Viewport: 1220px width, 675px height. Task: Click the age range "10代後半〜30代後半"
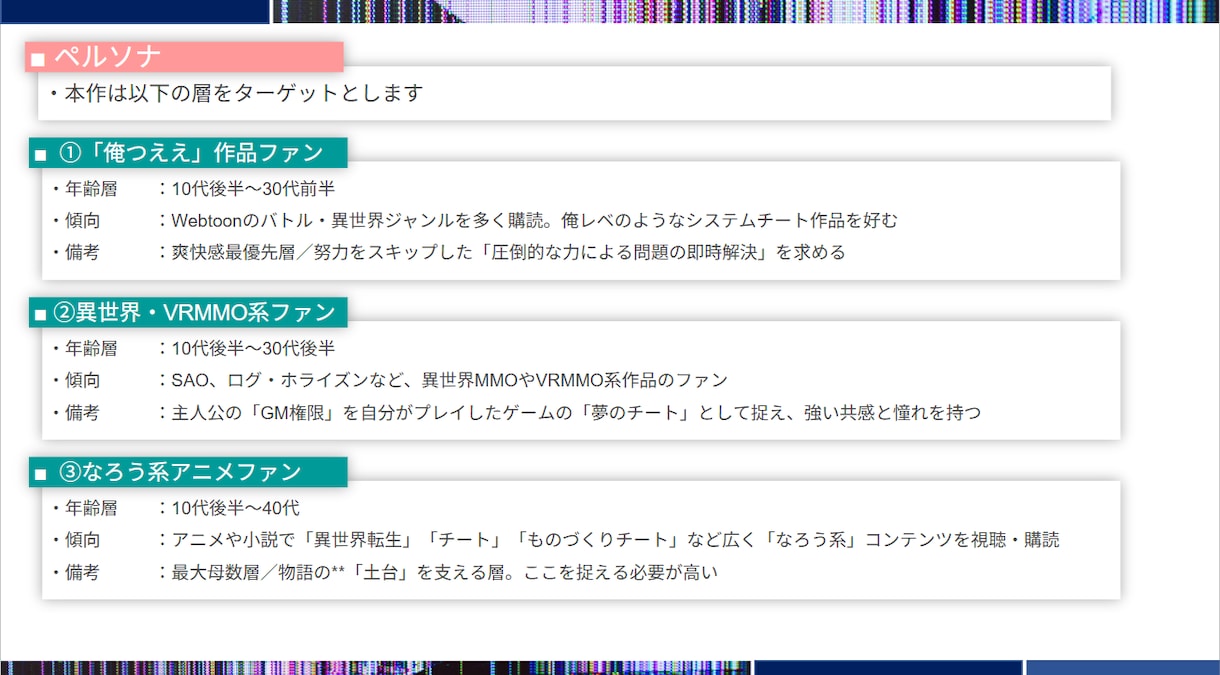click(x=253, y=348)
